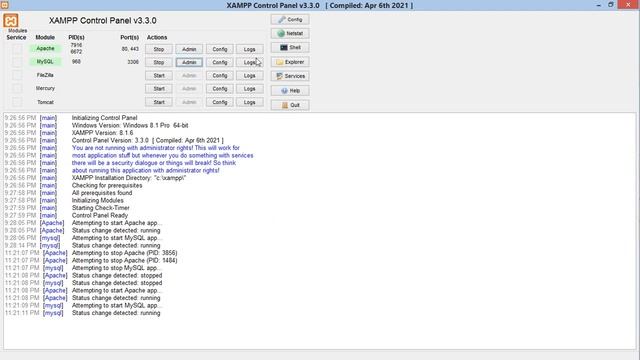Screen dimensions: 640x360
Task: Start the FileZilla module
Action: 159,76
